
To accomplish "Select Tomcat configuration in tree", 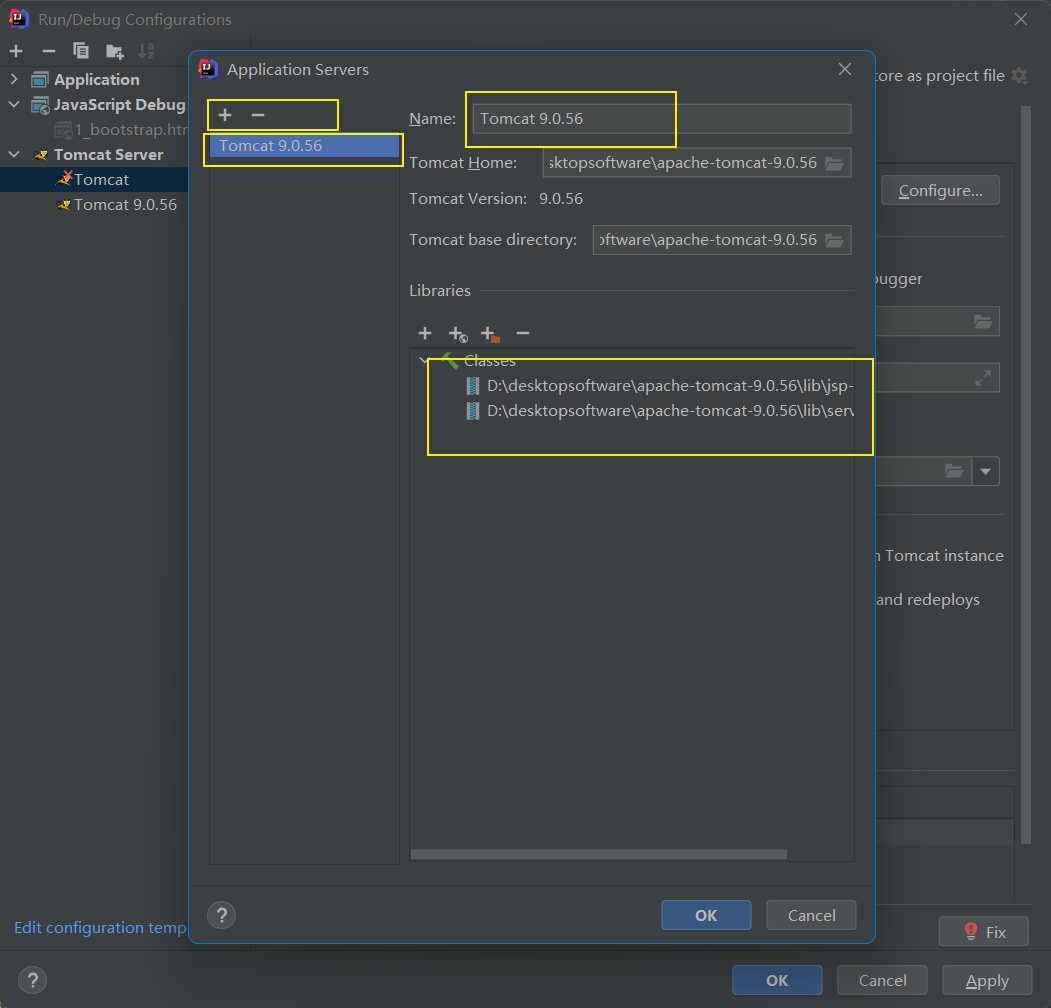I will (x=94, y=180).
